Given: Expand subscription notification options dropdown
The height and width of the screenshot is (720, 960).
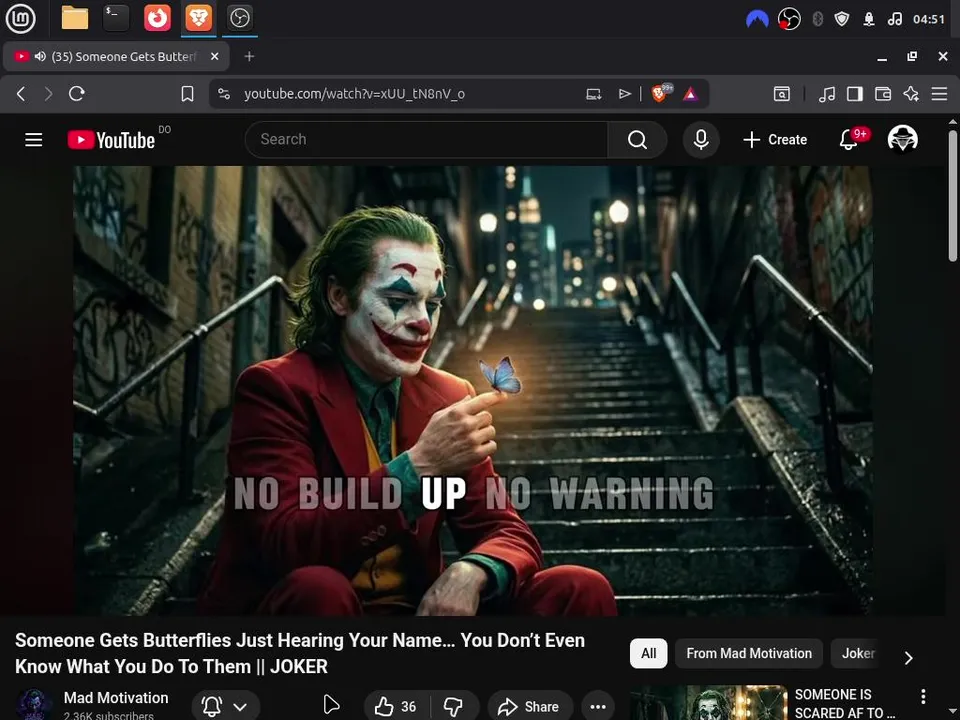Looking at the screenshot, I should (225, 707).
